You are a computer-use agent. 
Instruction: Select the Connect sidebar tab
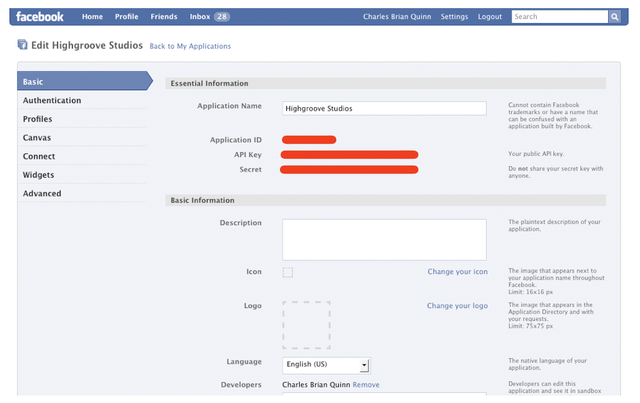82,156
